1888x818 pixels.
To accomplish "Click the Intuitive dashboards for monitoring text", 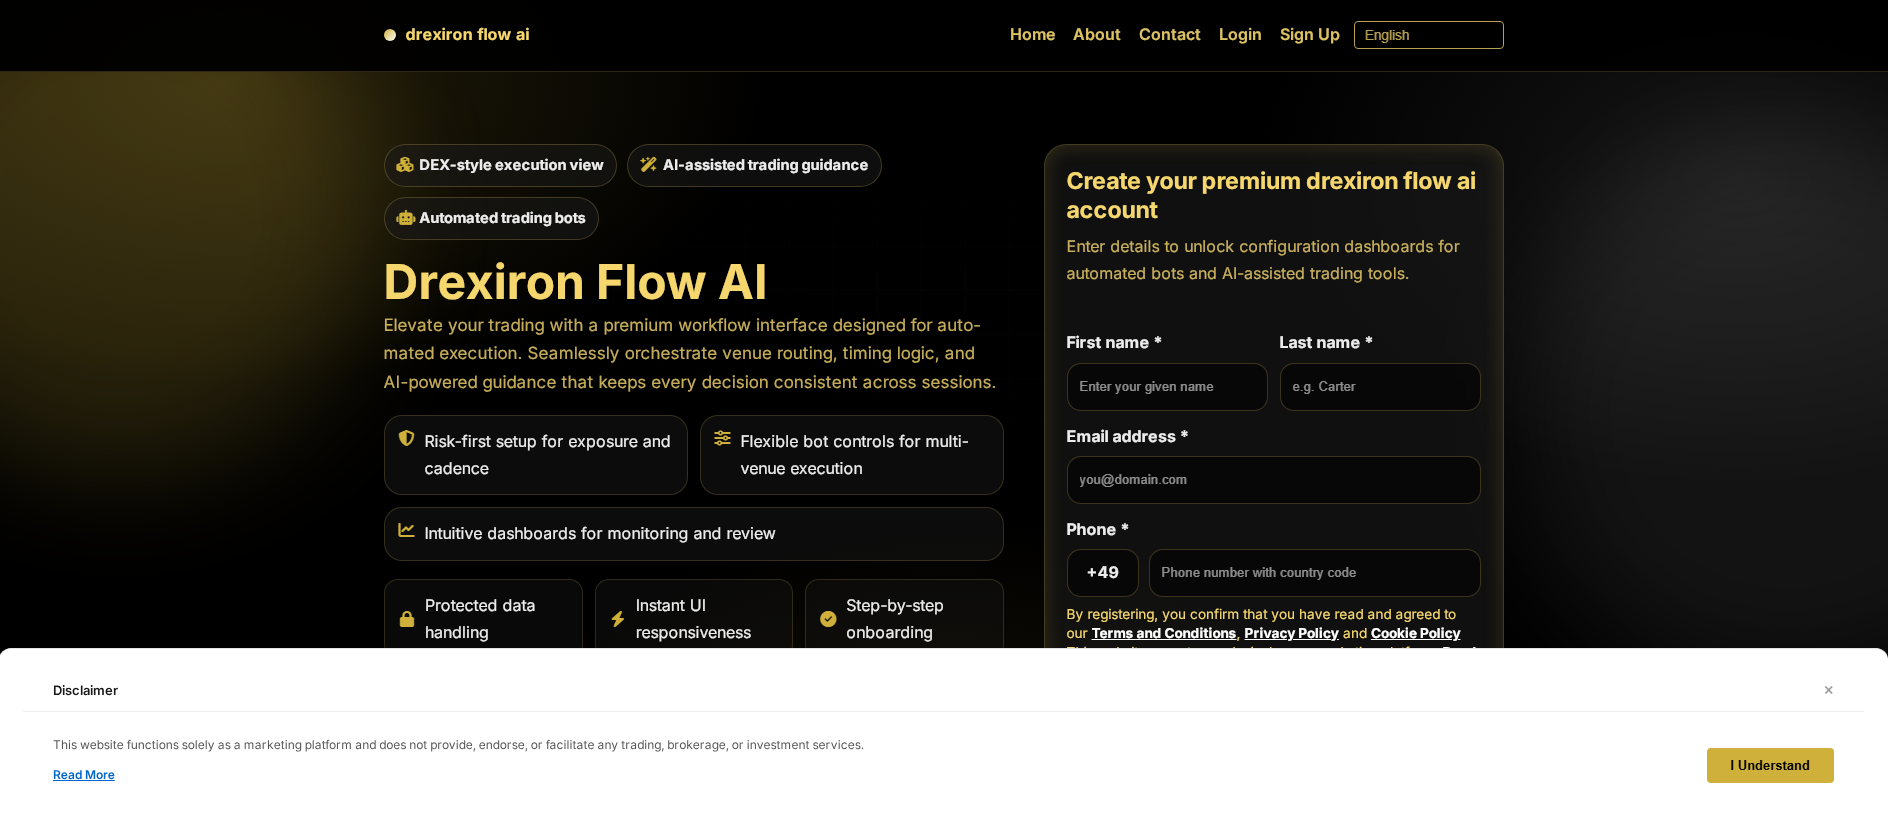I will 600,534.
